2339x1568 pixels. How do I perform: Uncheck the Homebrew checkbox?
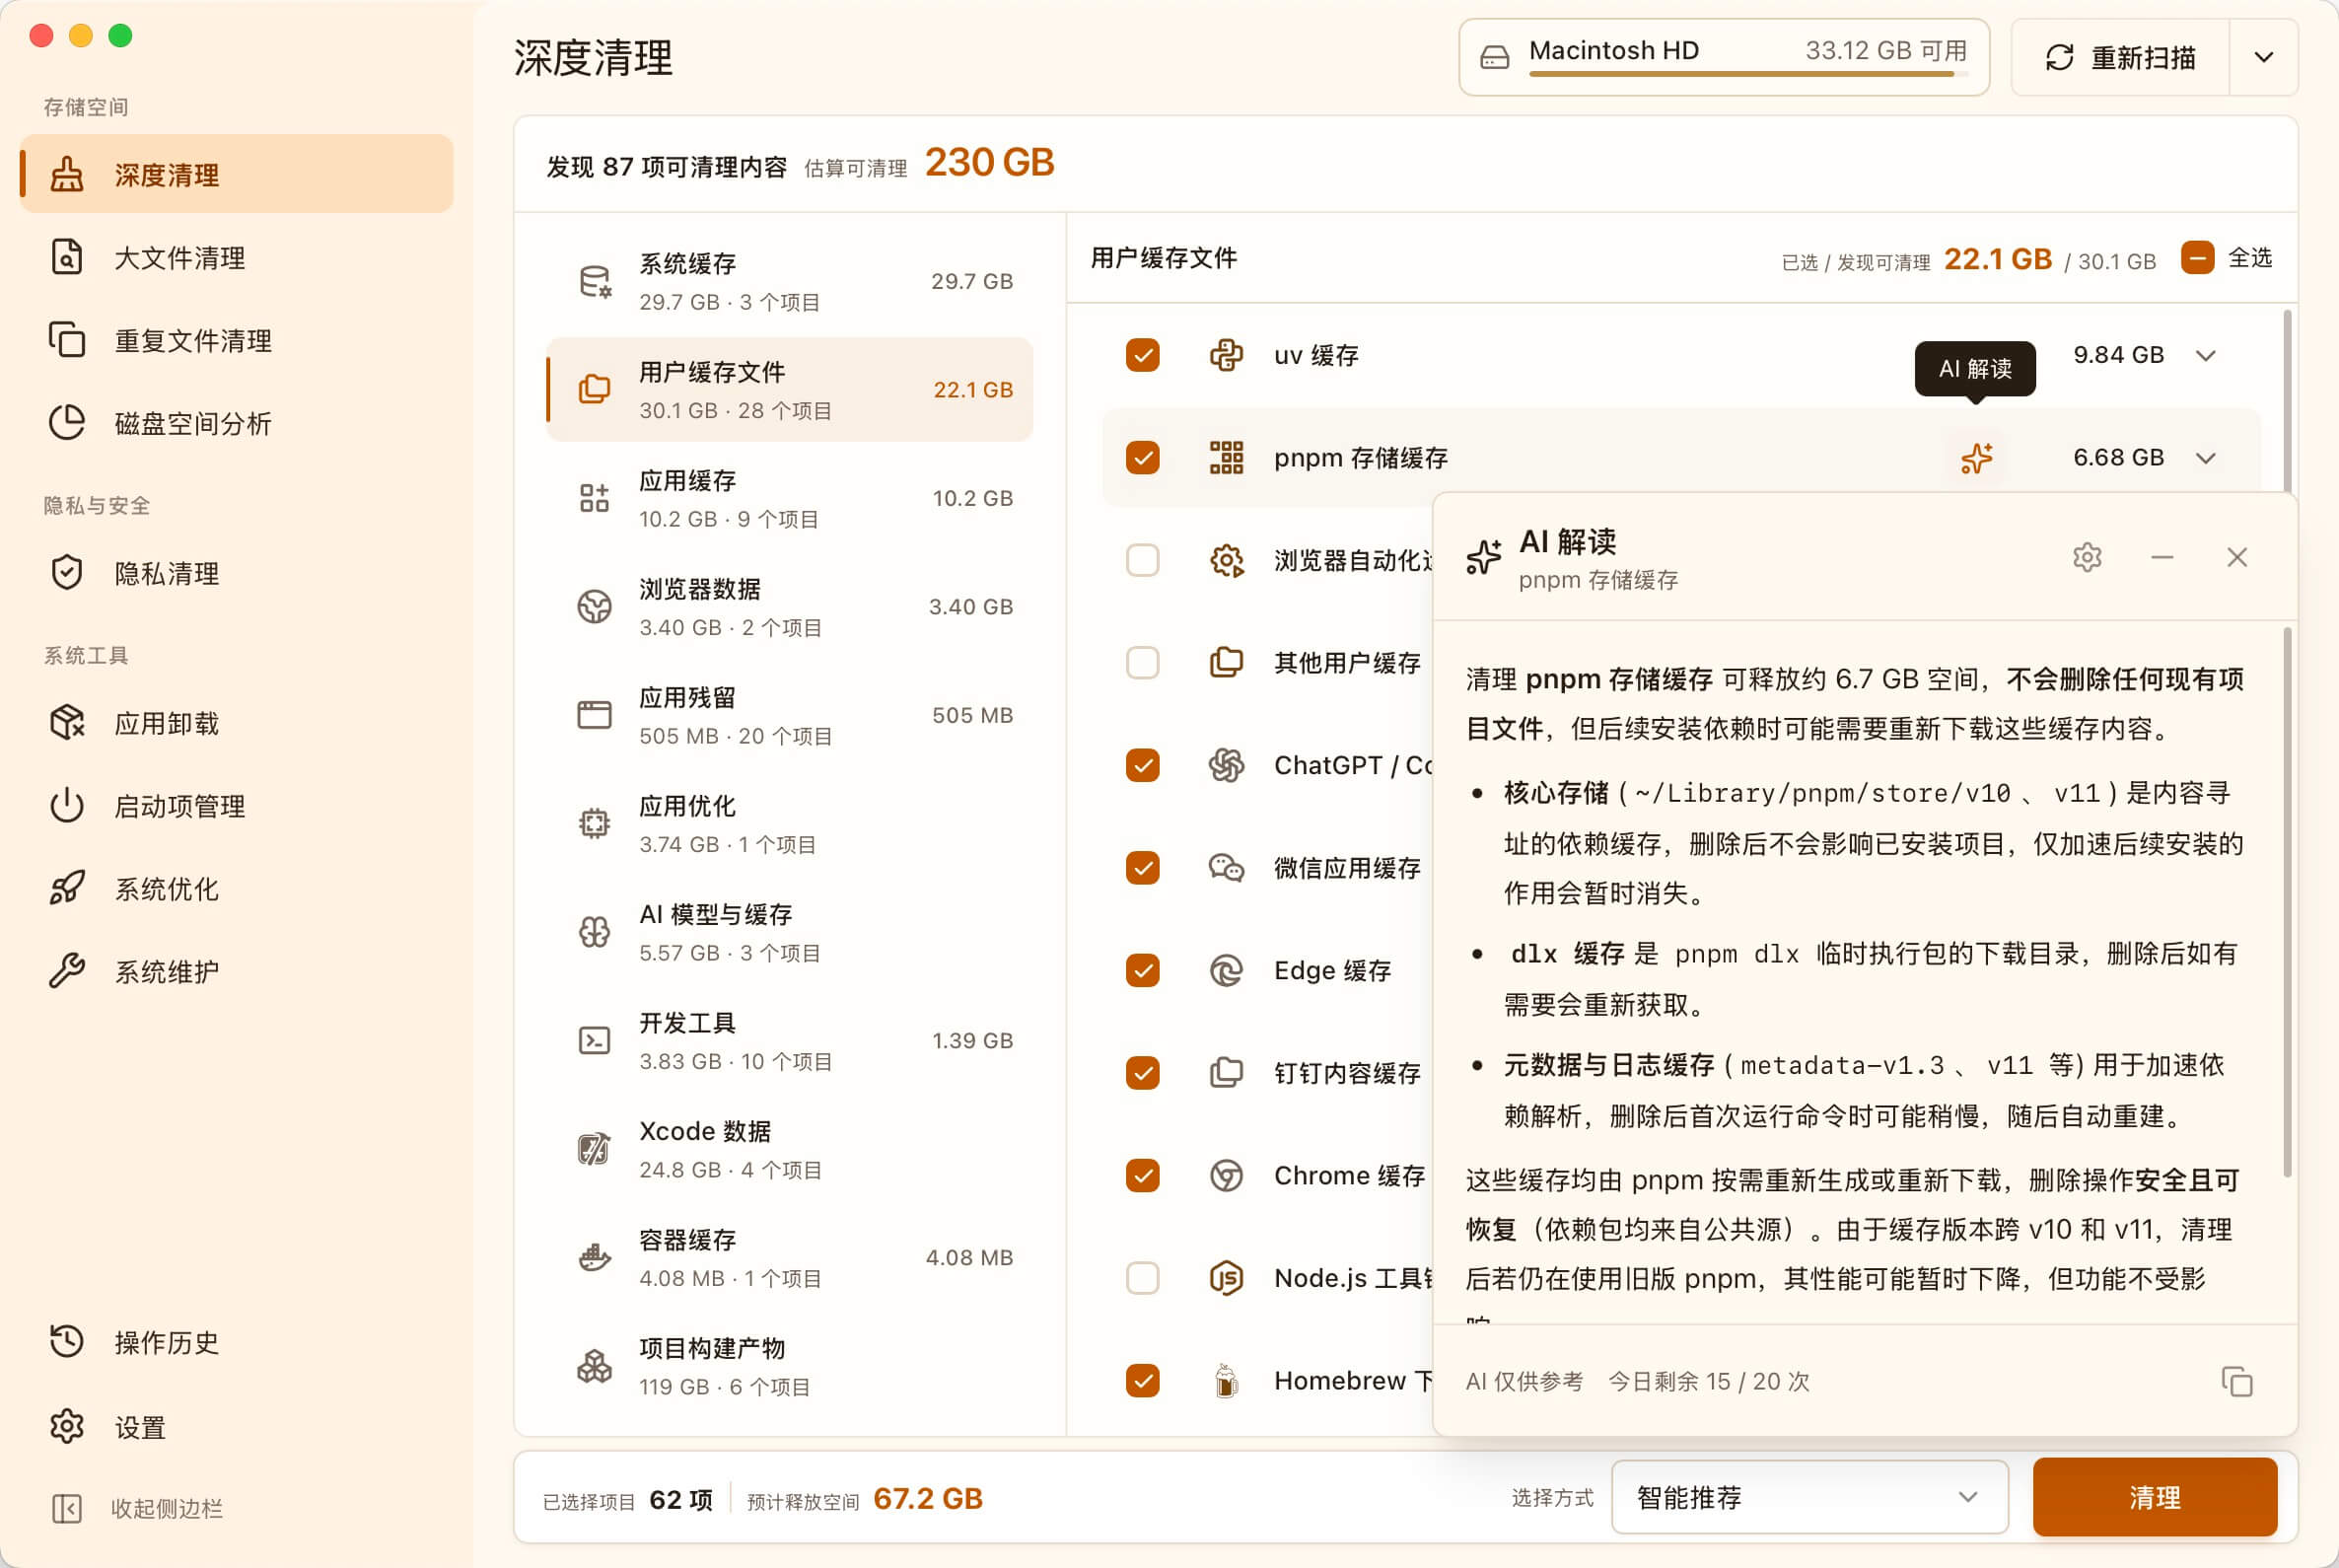(x=1142, y=1380)
